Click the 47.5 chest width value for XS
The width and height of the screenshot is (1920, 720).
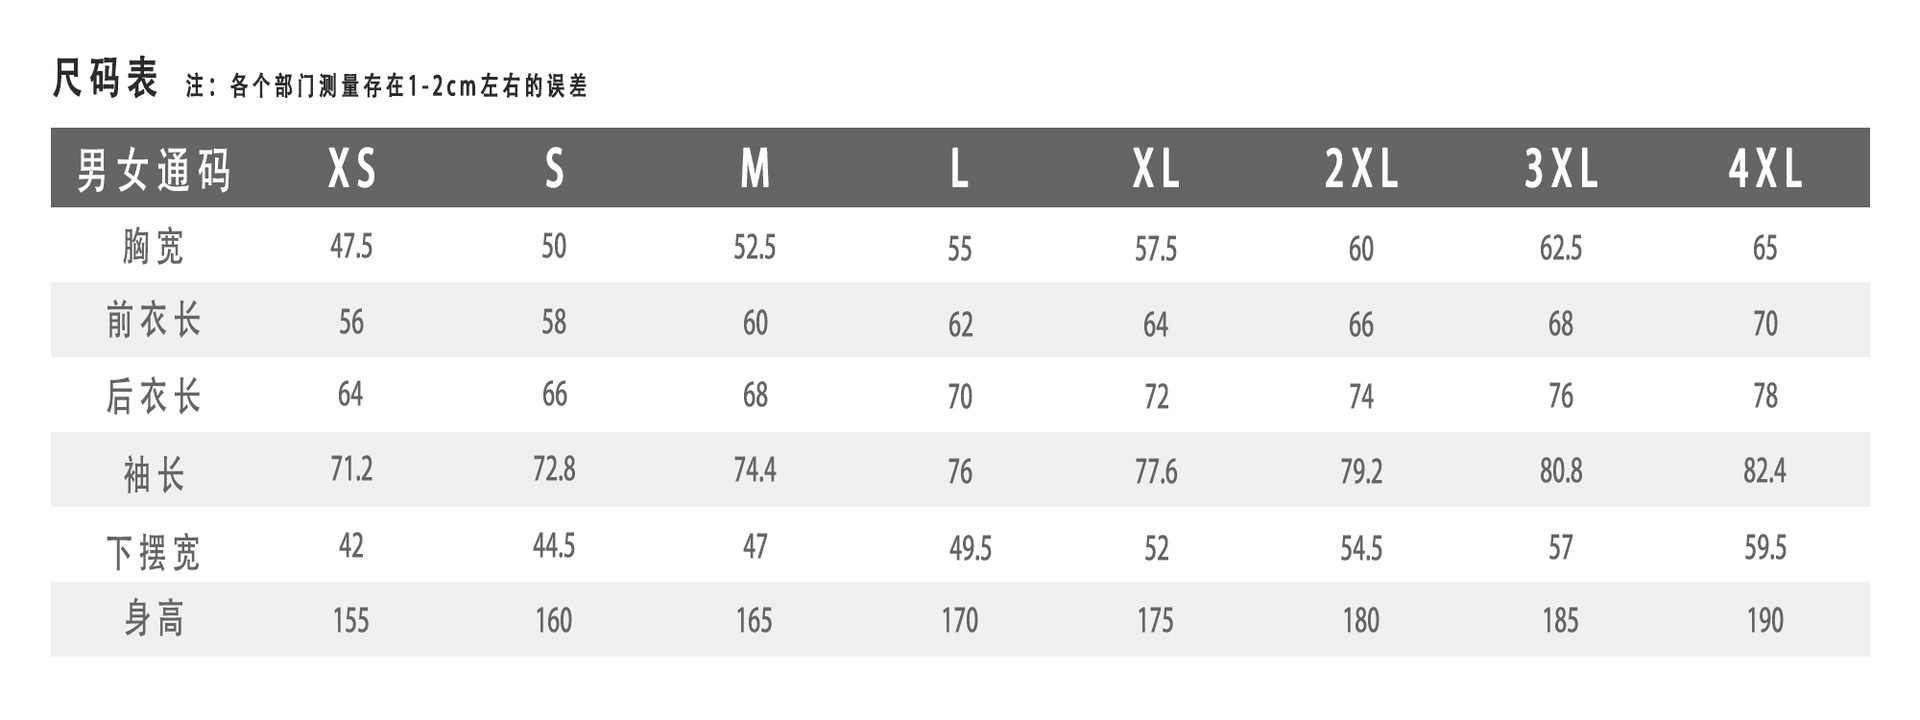click(351, 246)
